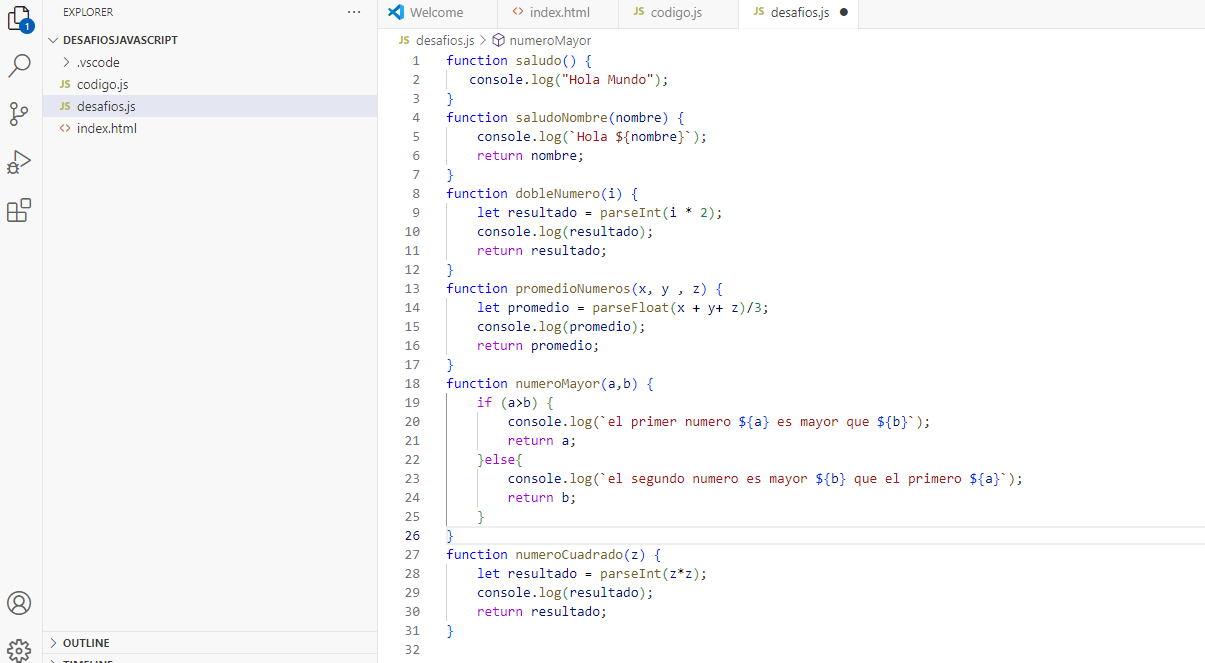Click line number 18 in the gutter

pyautogui.click(x=413, y=383)
